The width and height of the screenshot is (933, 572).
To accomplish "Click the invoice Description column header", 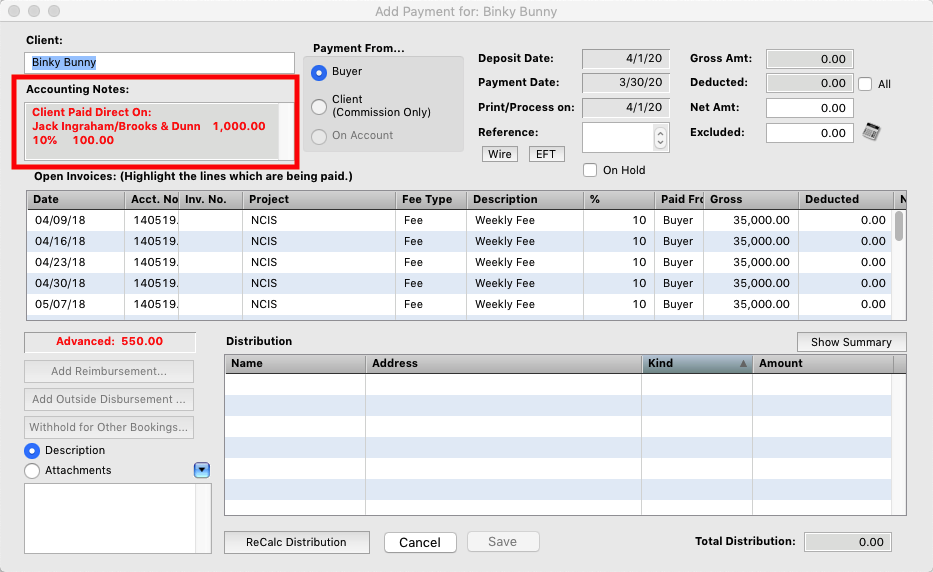I will pyautogui.click(x=525, y=199).
